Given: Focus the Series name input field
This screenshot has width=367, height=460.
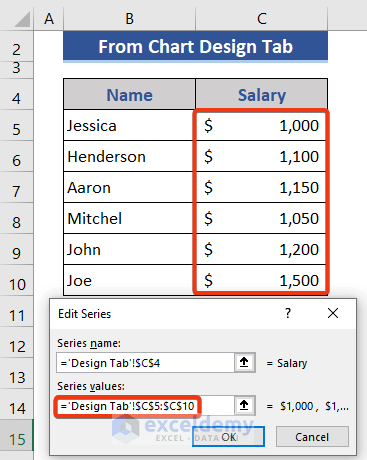Looking at the screenshot, I should (146, 363).
